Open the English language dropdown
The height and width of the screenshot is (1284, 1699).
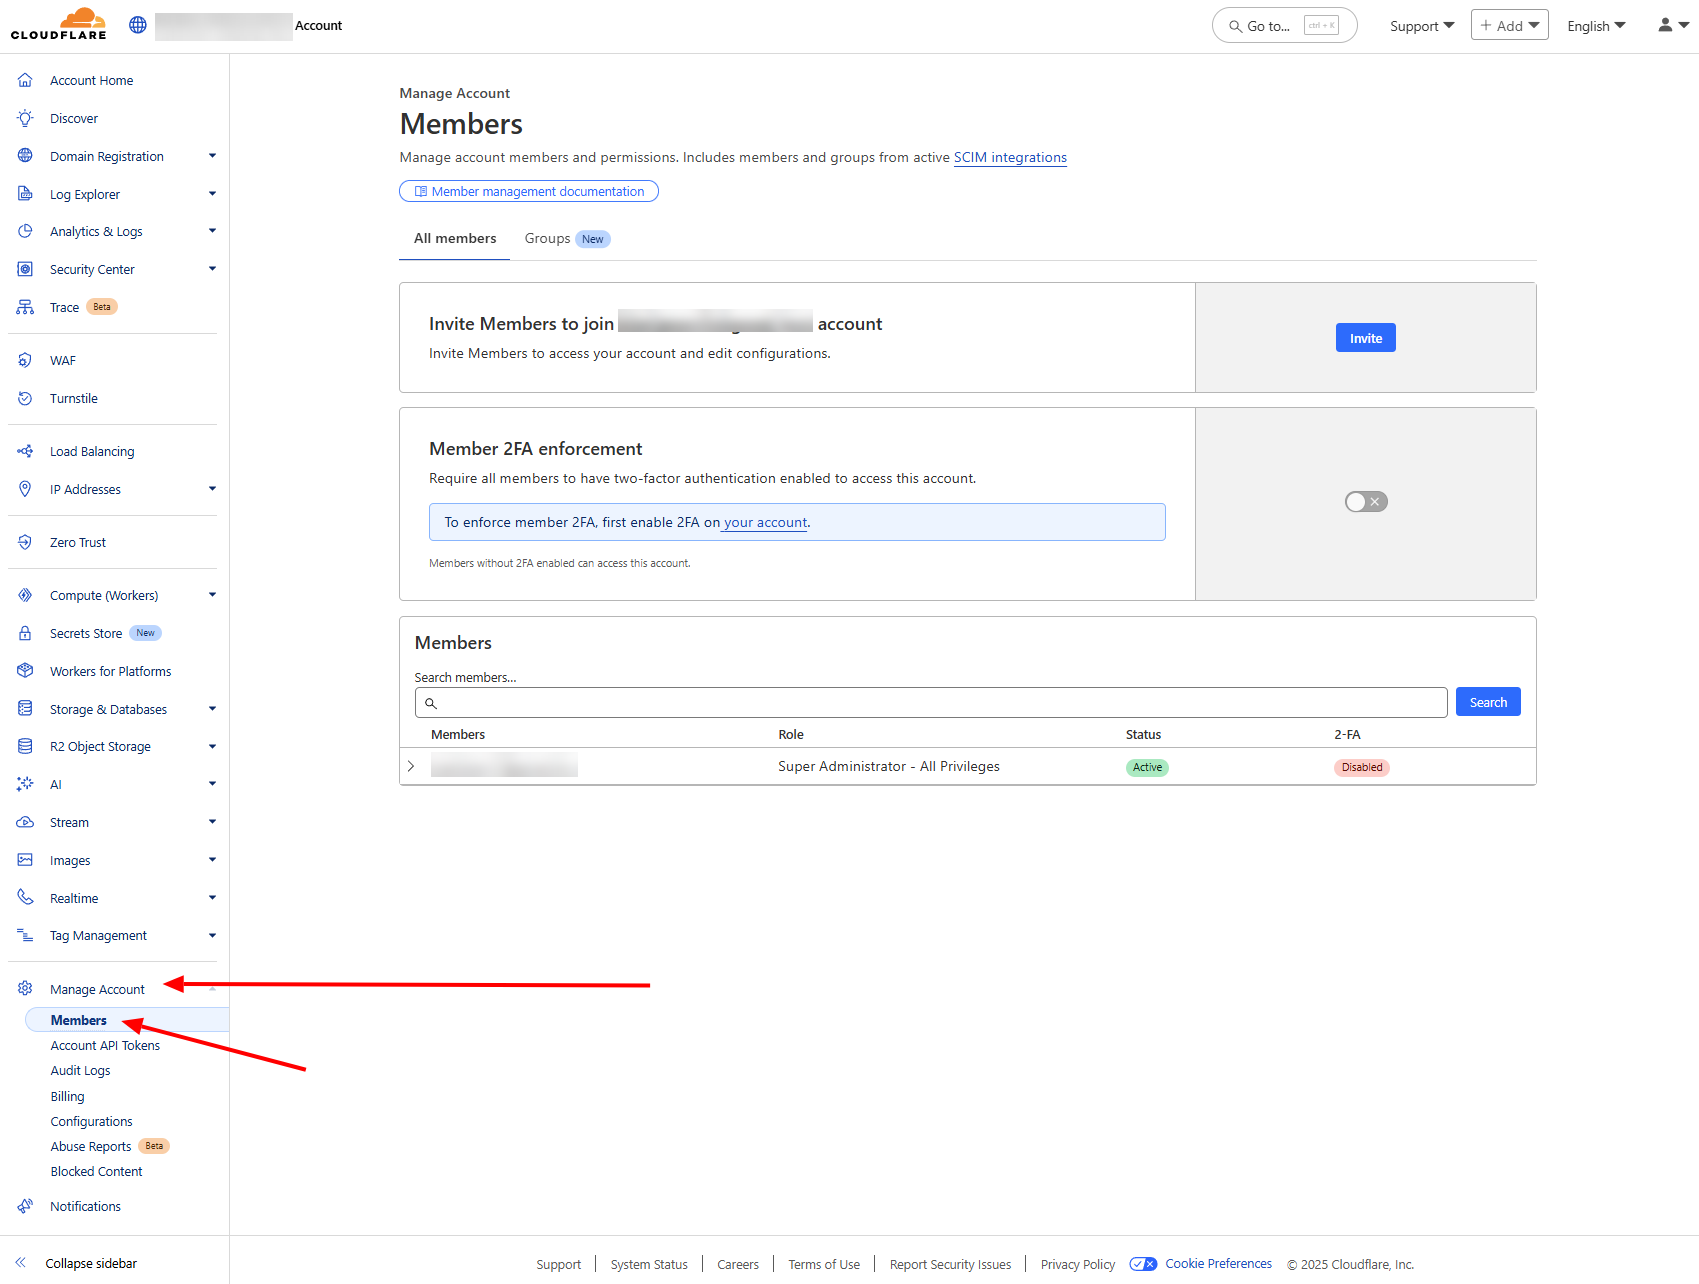point(1595,25)
